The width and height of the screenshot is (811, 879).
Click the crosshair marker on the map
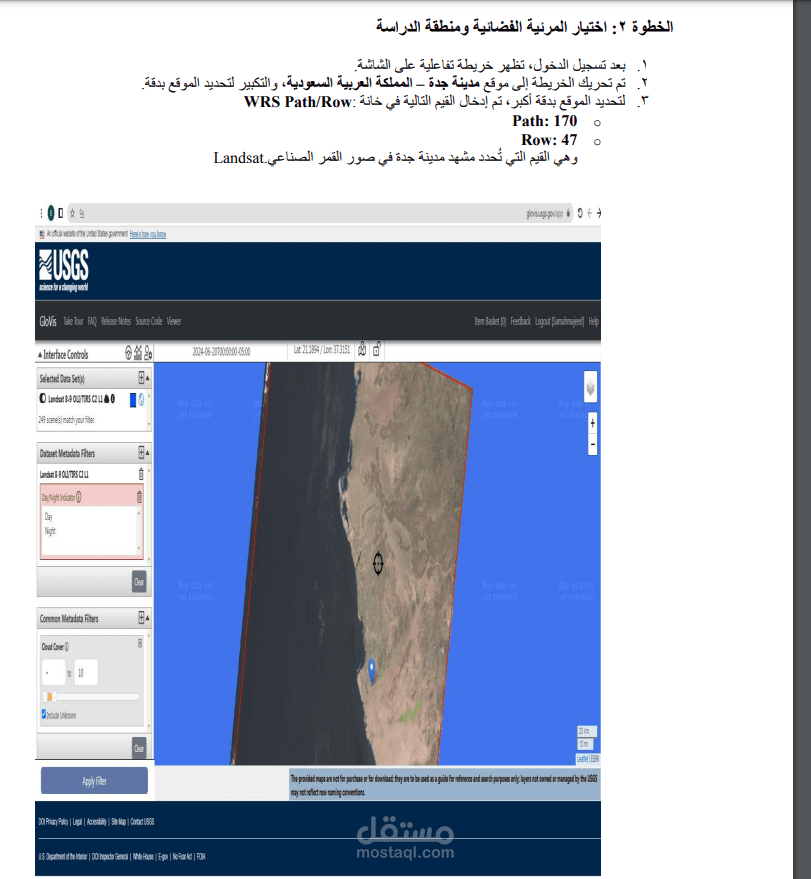[x=378, y=563]
